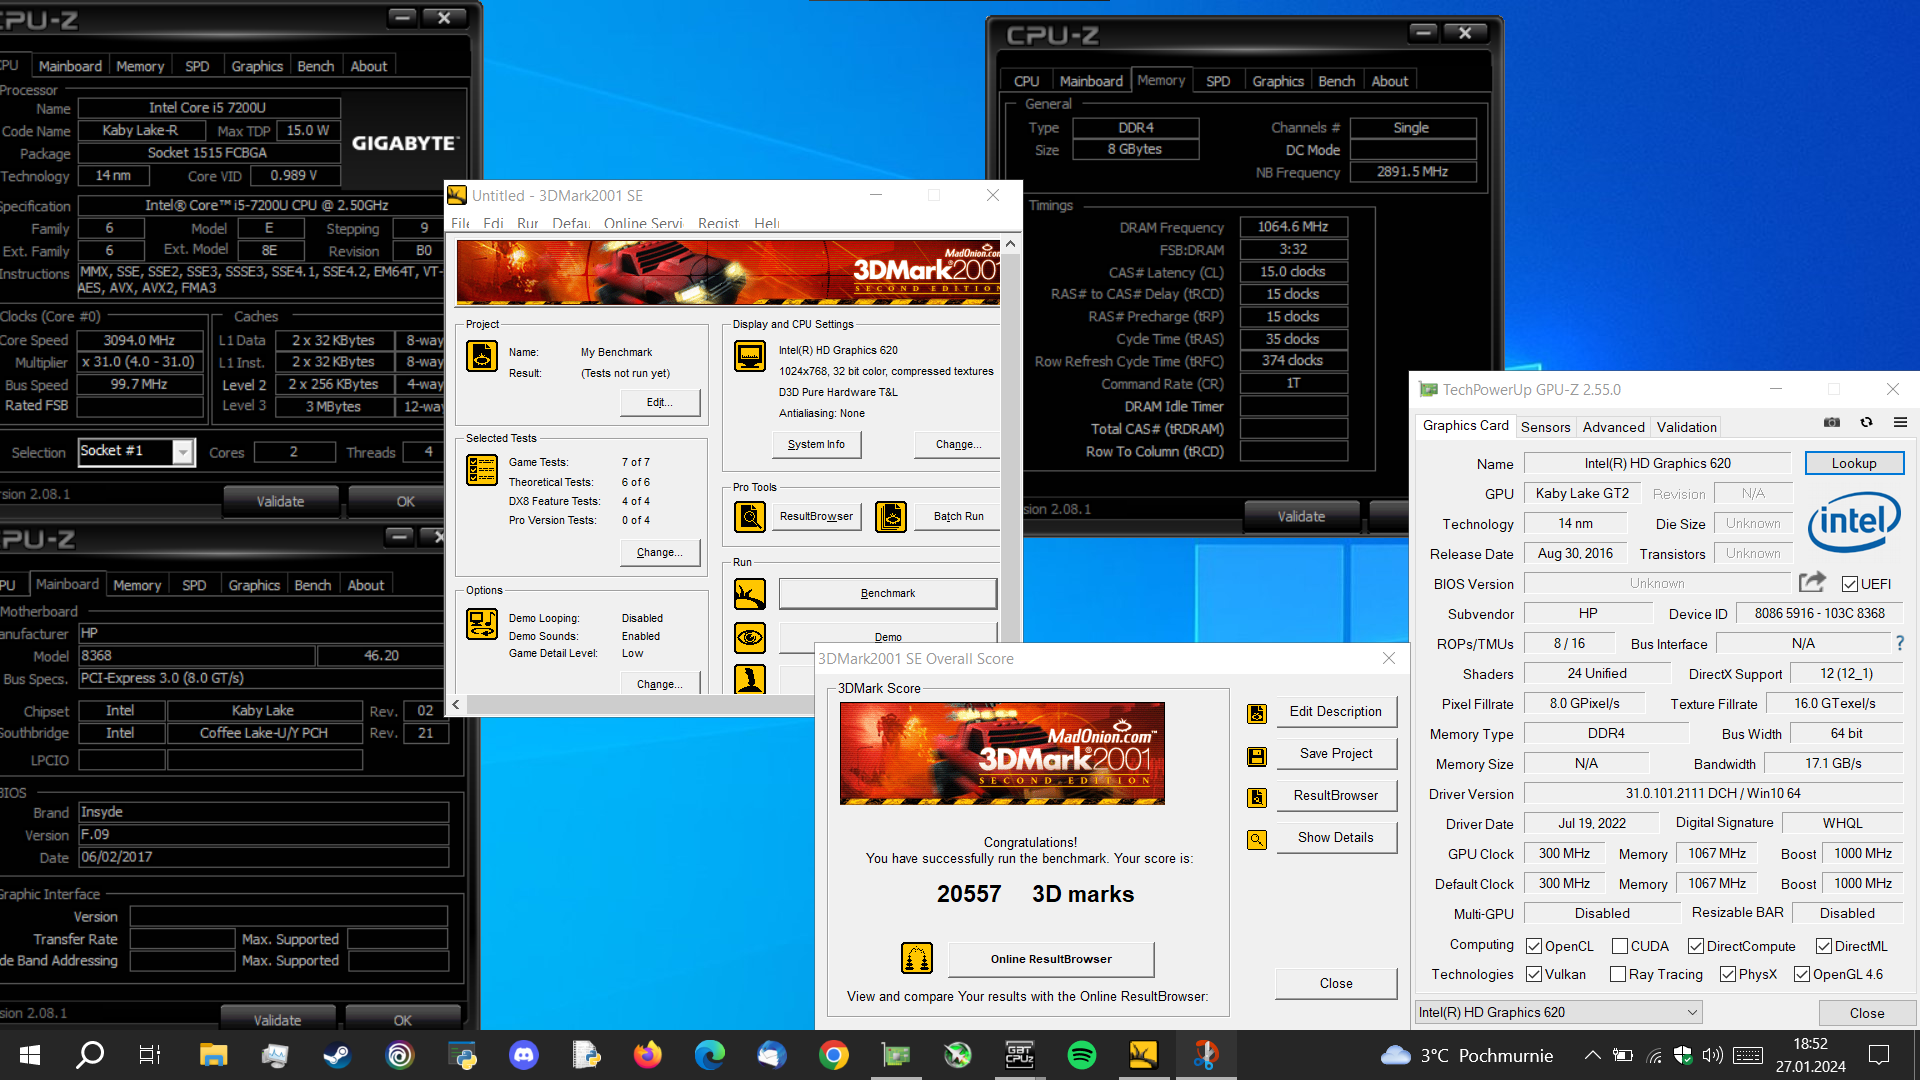
Task: Open Online Services menu in 3DMark2001
Action: click(643, 223)
